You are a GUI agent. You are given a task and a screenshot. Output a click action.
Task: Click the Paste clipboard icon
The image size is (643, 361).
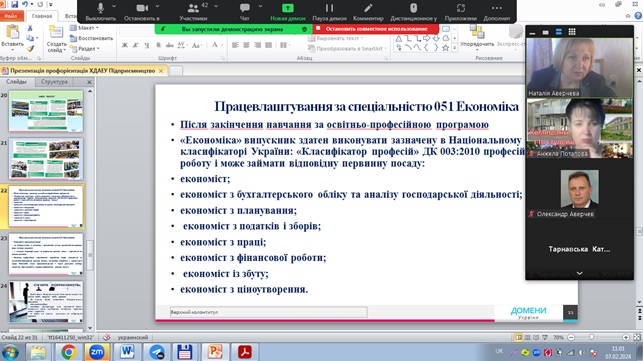pyautogui.click(x=12, y=32)
